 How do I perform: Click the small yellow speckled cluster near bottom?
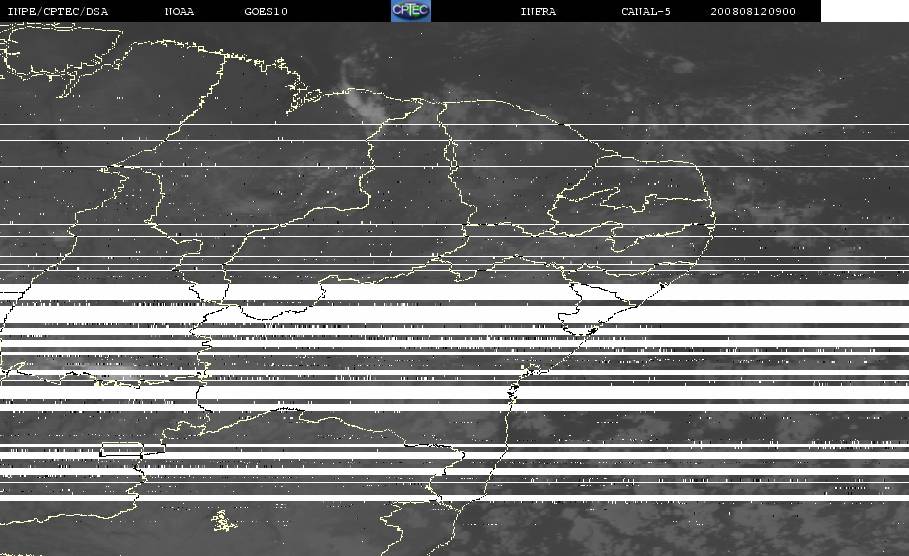click(224, 521)
